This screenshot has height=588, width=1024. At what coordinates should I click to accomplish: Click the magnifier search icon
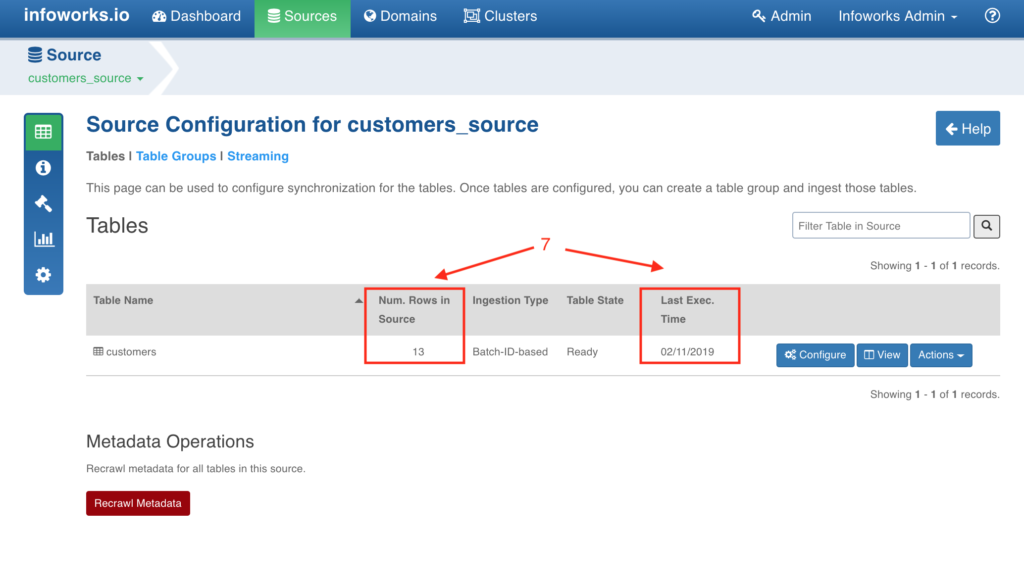pos(986,226)
